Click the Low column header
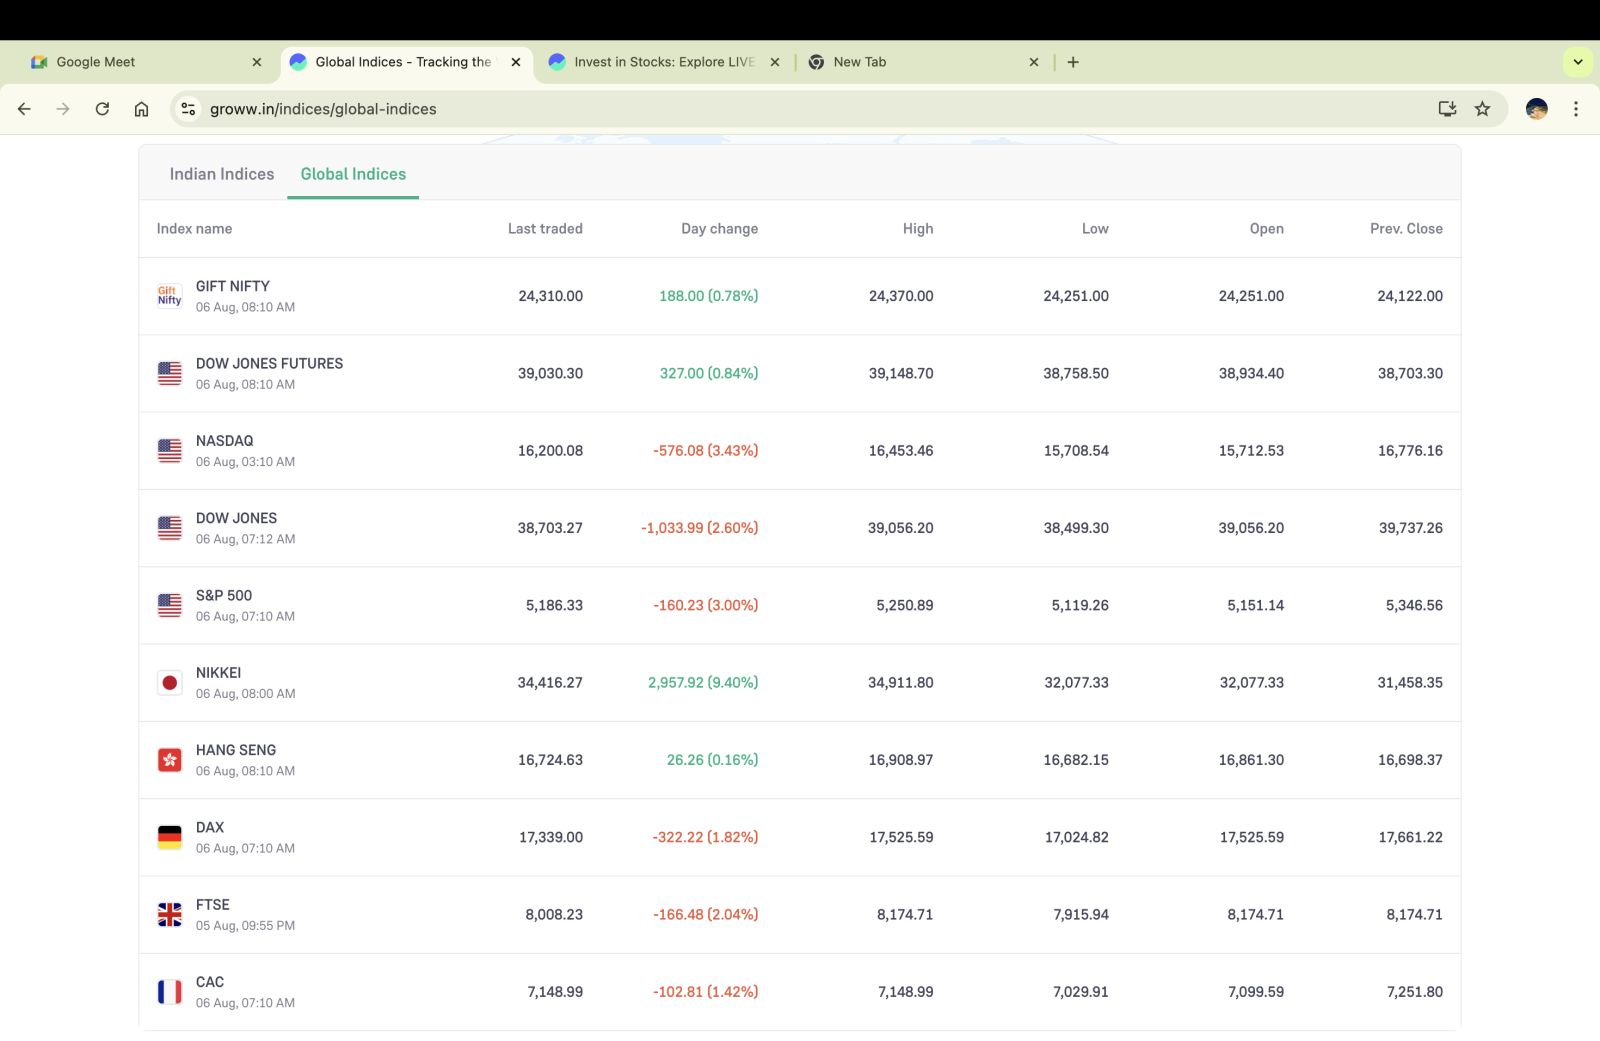The image size is (1600, 1041). (x=1095, y=229)
